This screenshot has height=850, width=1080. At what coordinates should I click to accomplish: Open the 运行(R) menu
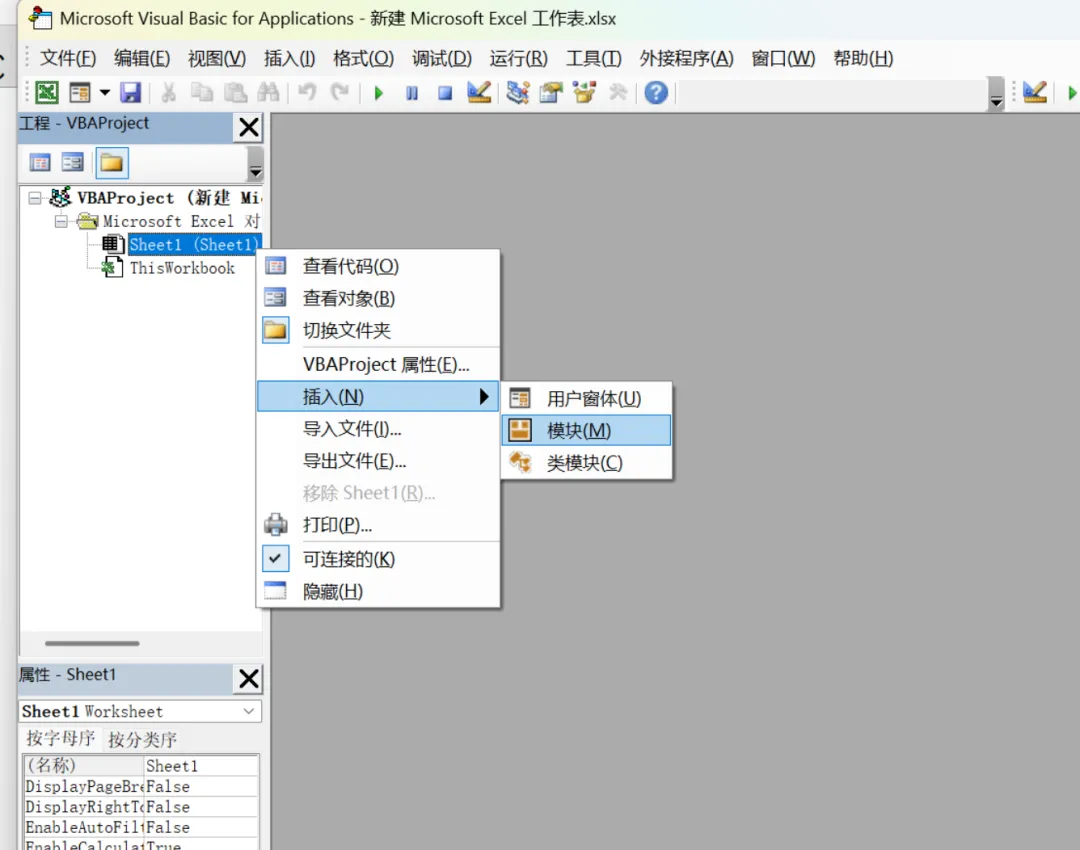(519, 59)
